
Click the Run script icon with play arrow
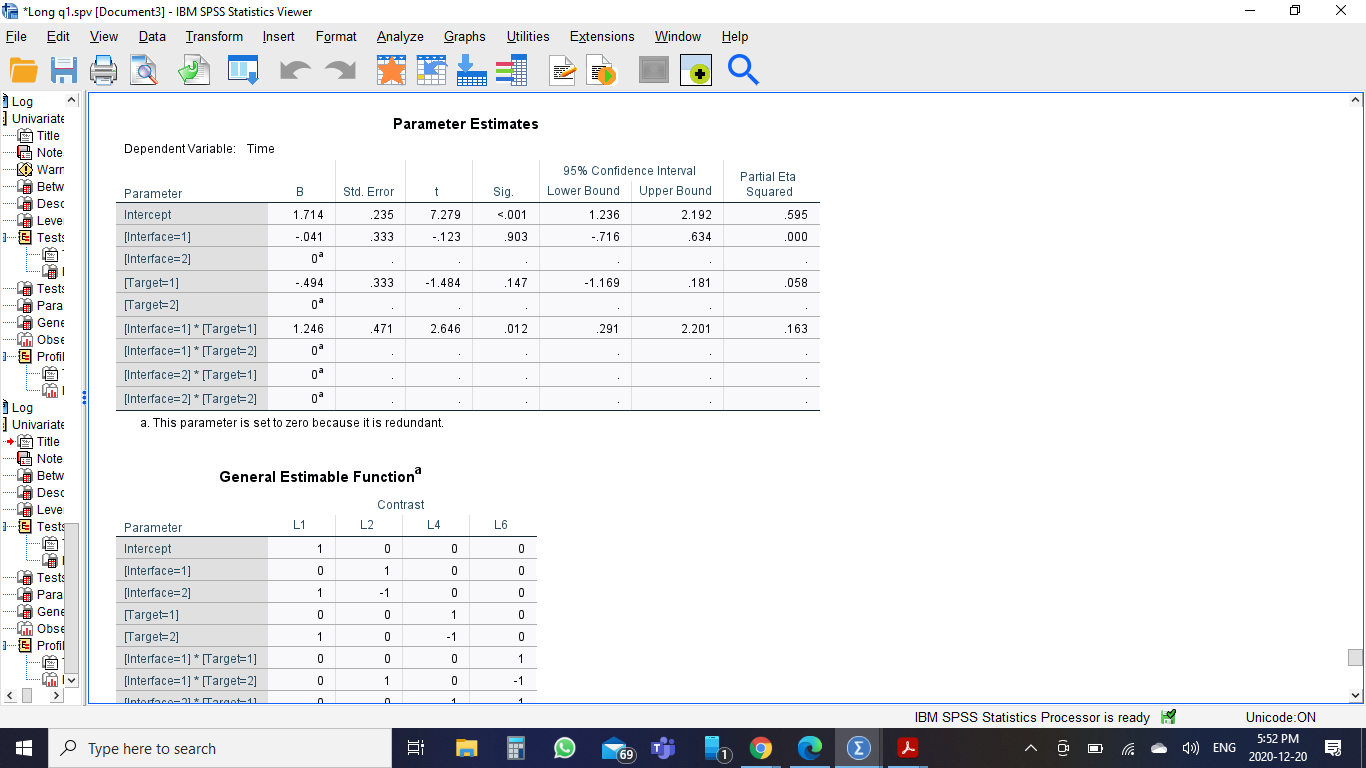tap(602, 71)
